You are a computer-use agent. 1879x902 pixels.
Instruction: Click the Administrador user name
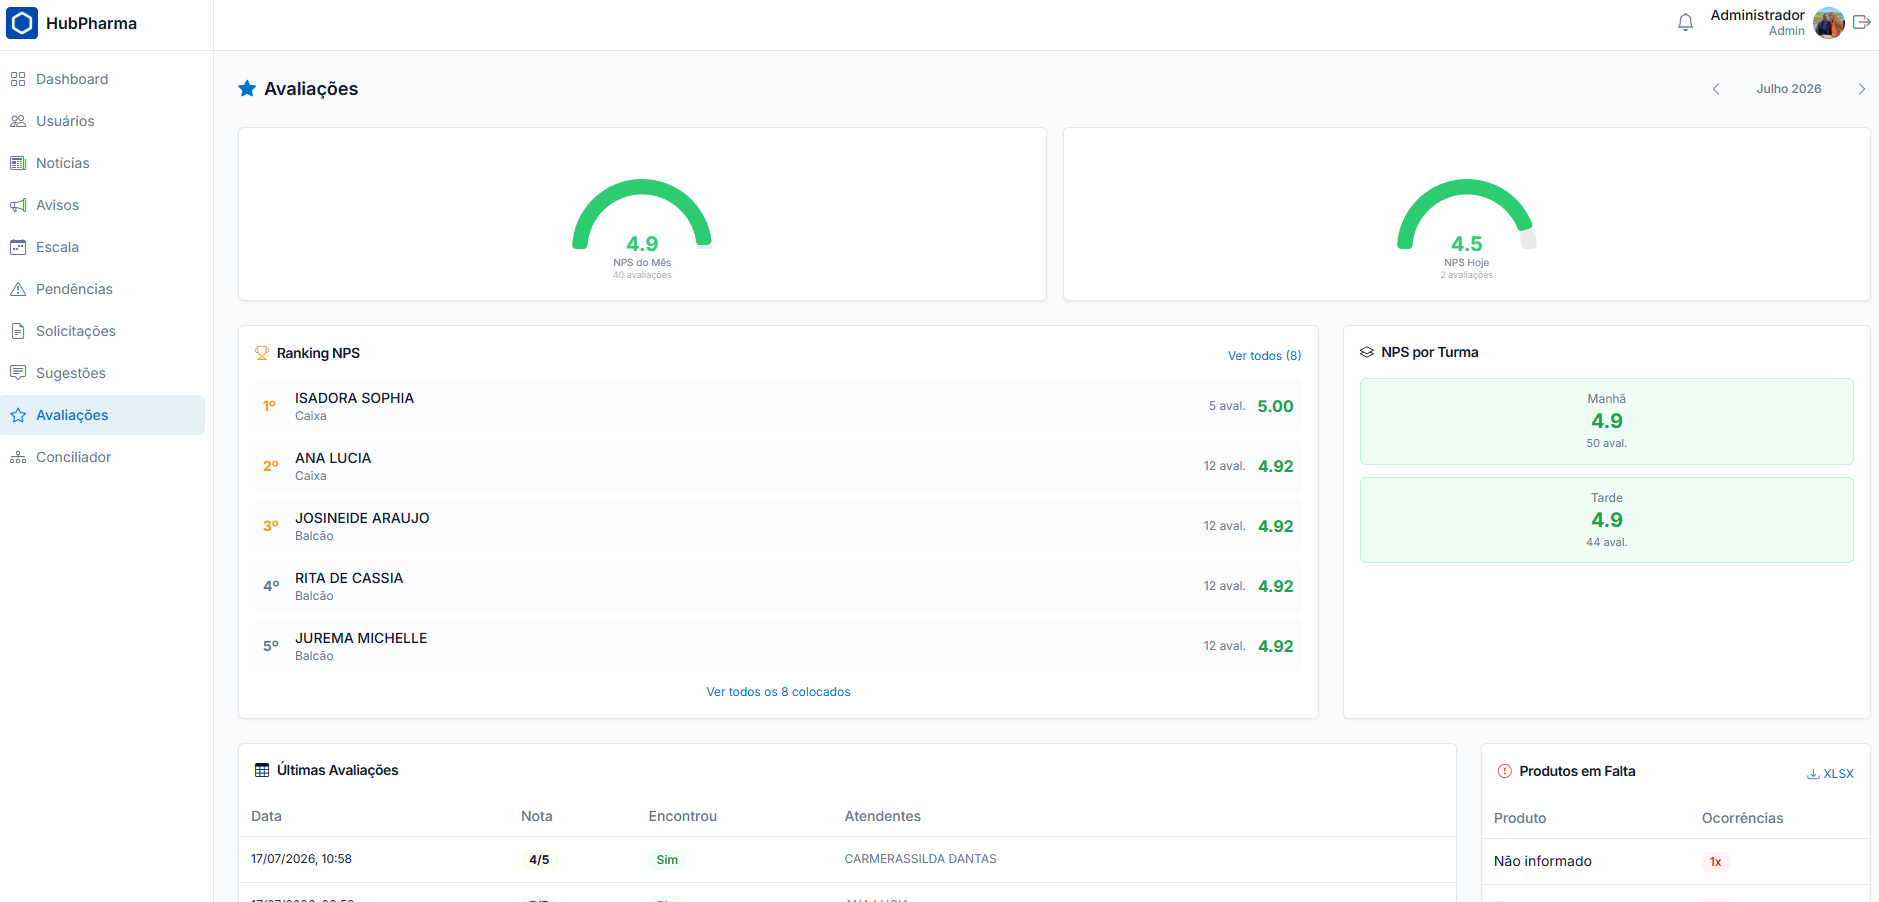click(1757, 15)
